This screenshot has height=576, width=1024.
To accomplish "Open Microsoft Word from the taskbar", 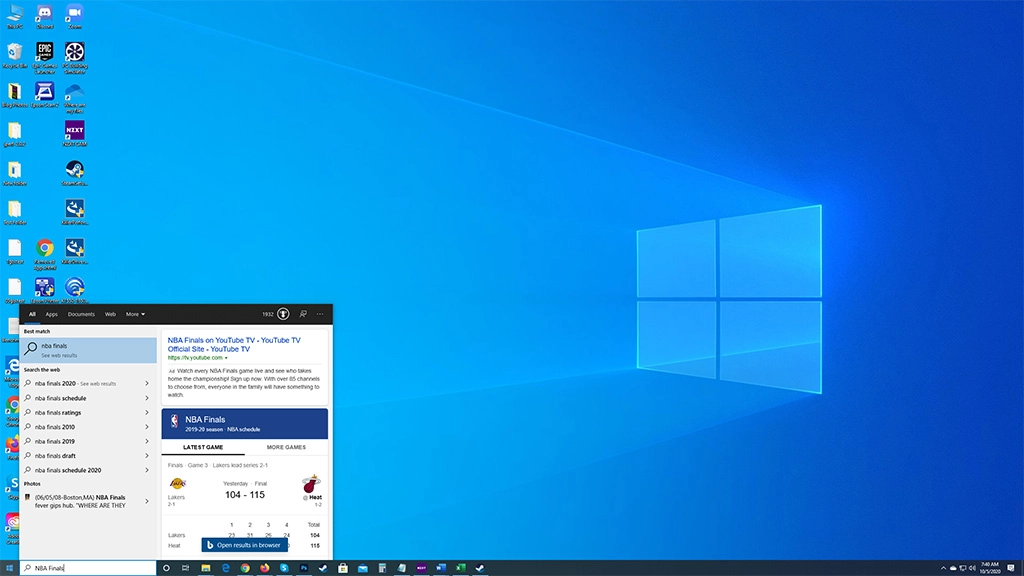I will click(441, 568).
